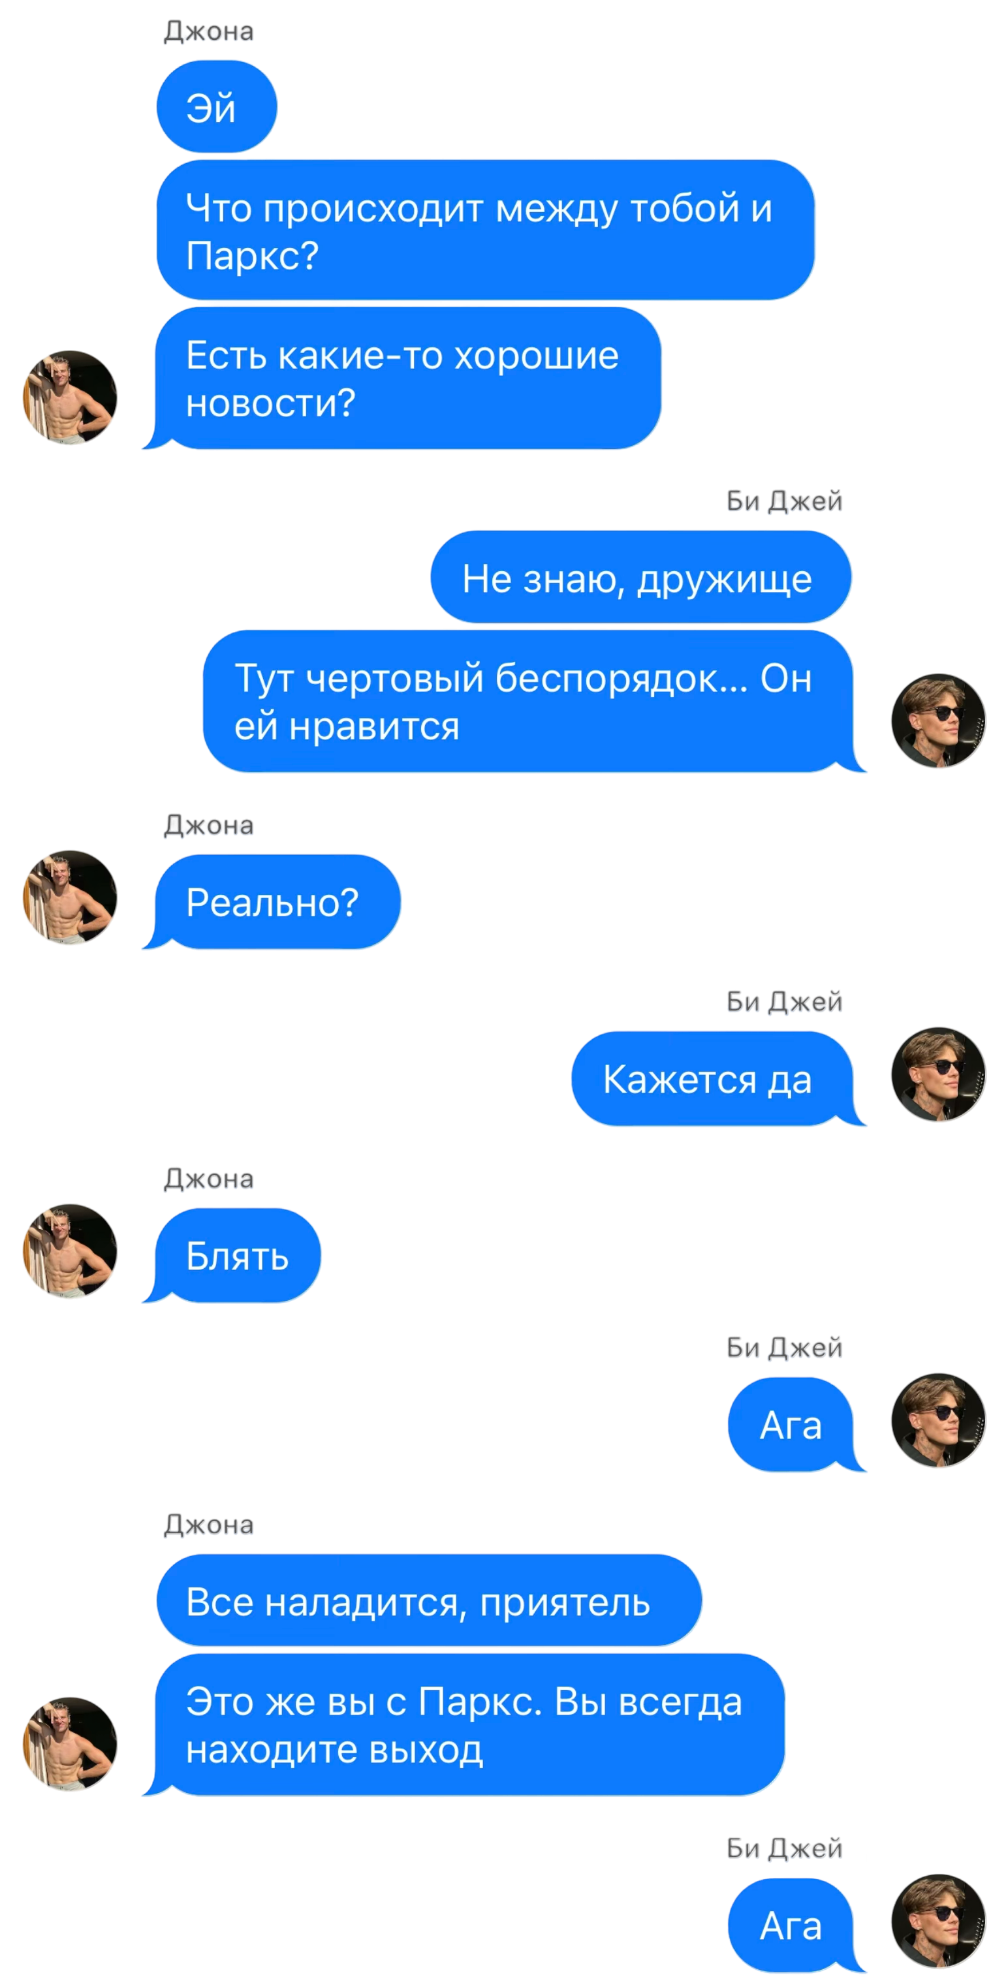This screenshot has height=1977, width=1008.
Task: Tap the last 'Ага' bubble at bottom
Action: tap(795, 1926)
